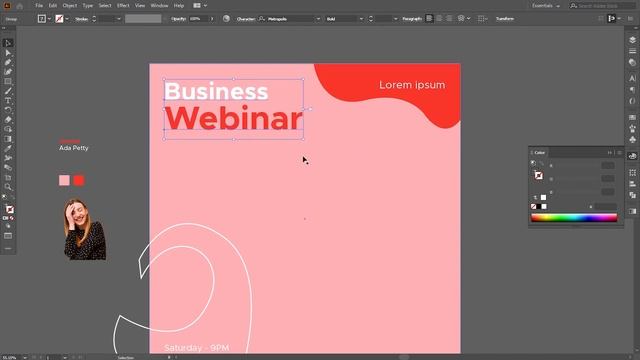Open font style dropdown showing Bold
The height and width of the screenshot is (360, 640).
pyautogui.click(x=361, y=19)
